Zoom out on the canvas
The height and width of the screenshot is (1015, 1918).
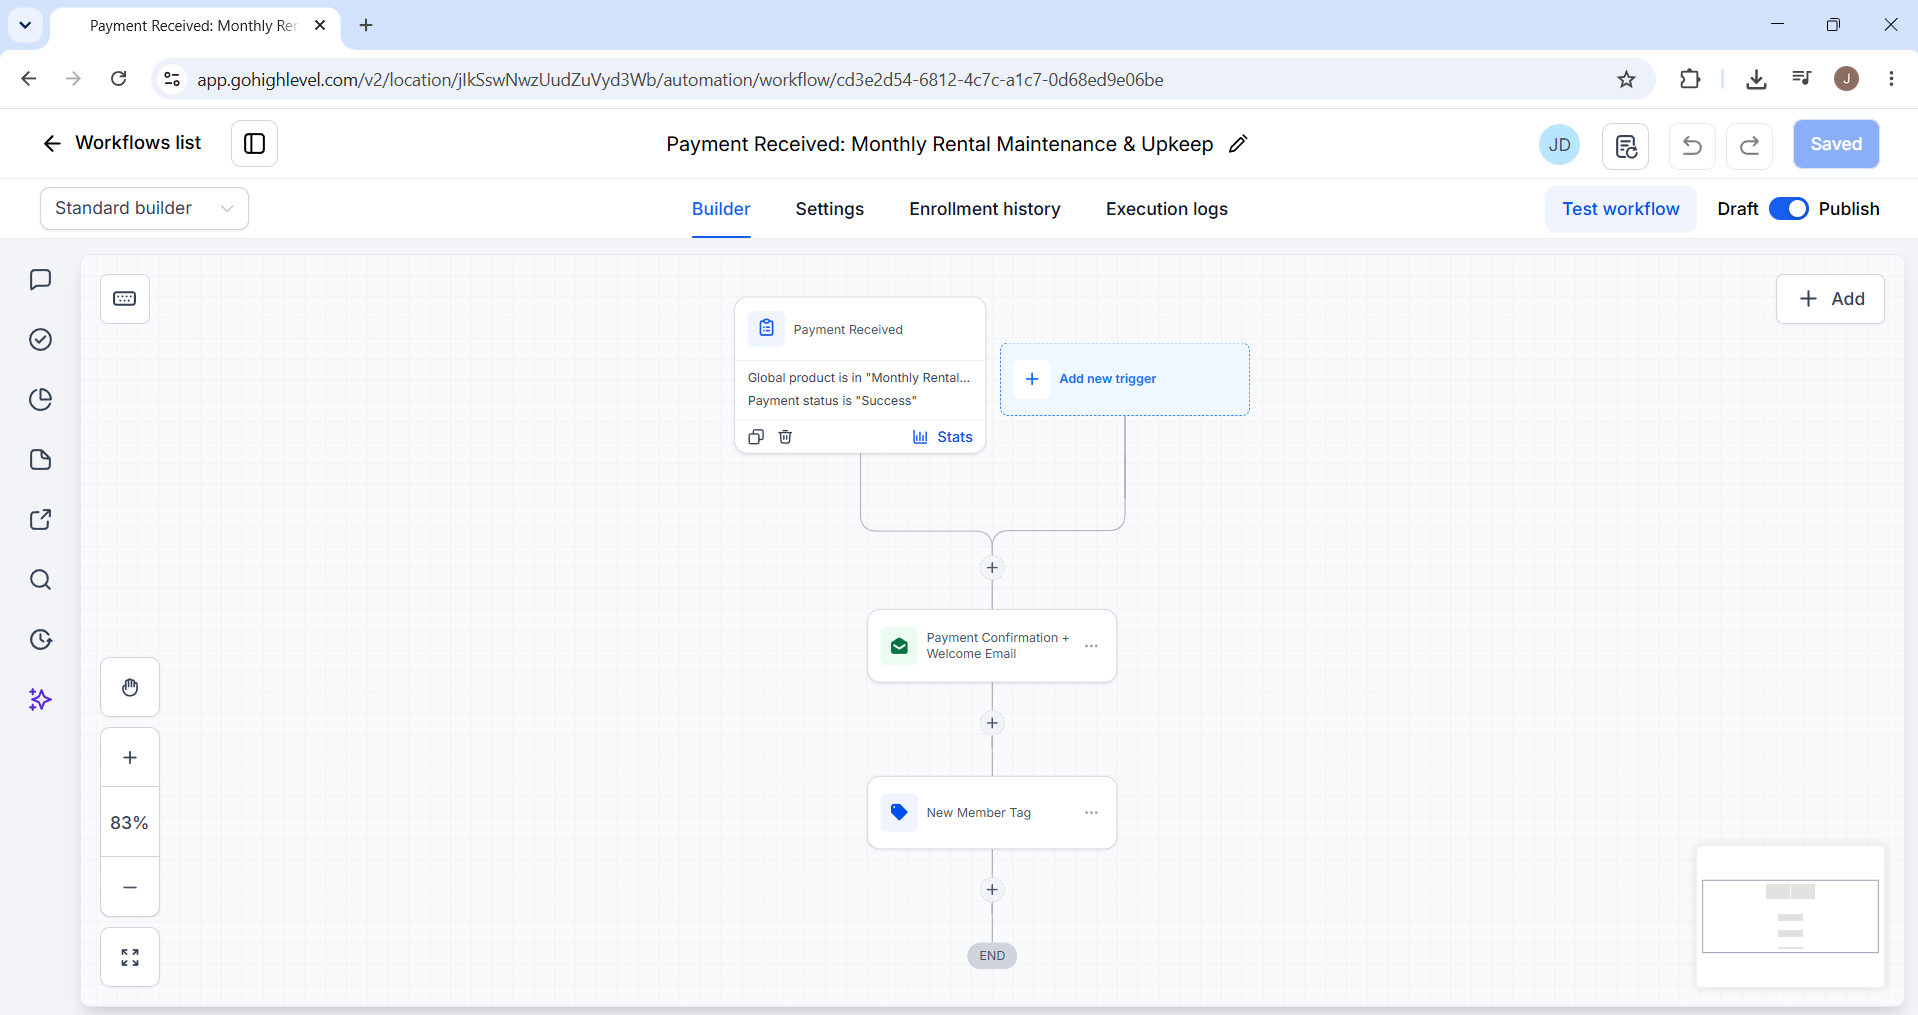(x=130, y=887)
